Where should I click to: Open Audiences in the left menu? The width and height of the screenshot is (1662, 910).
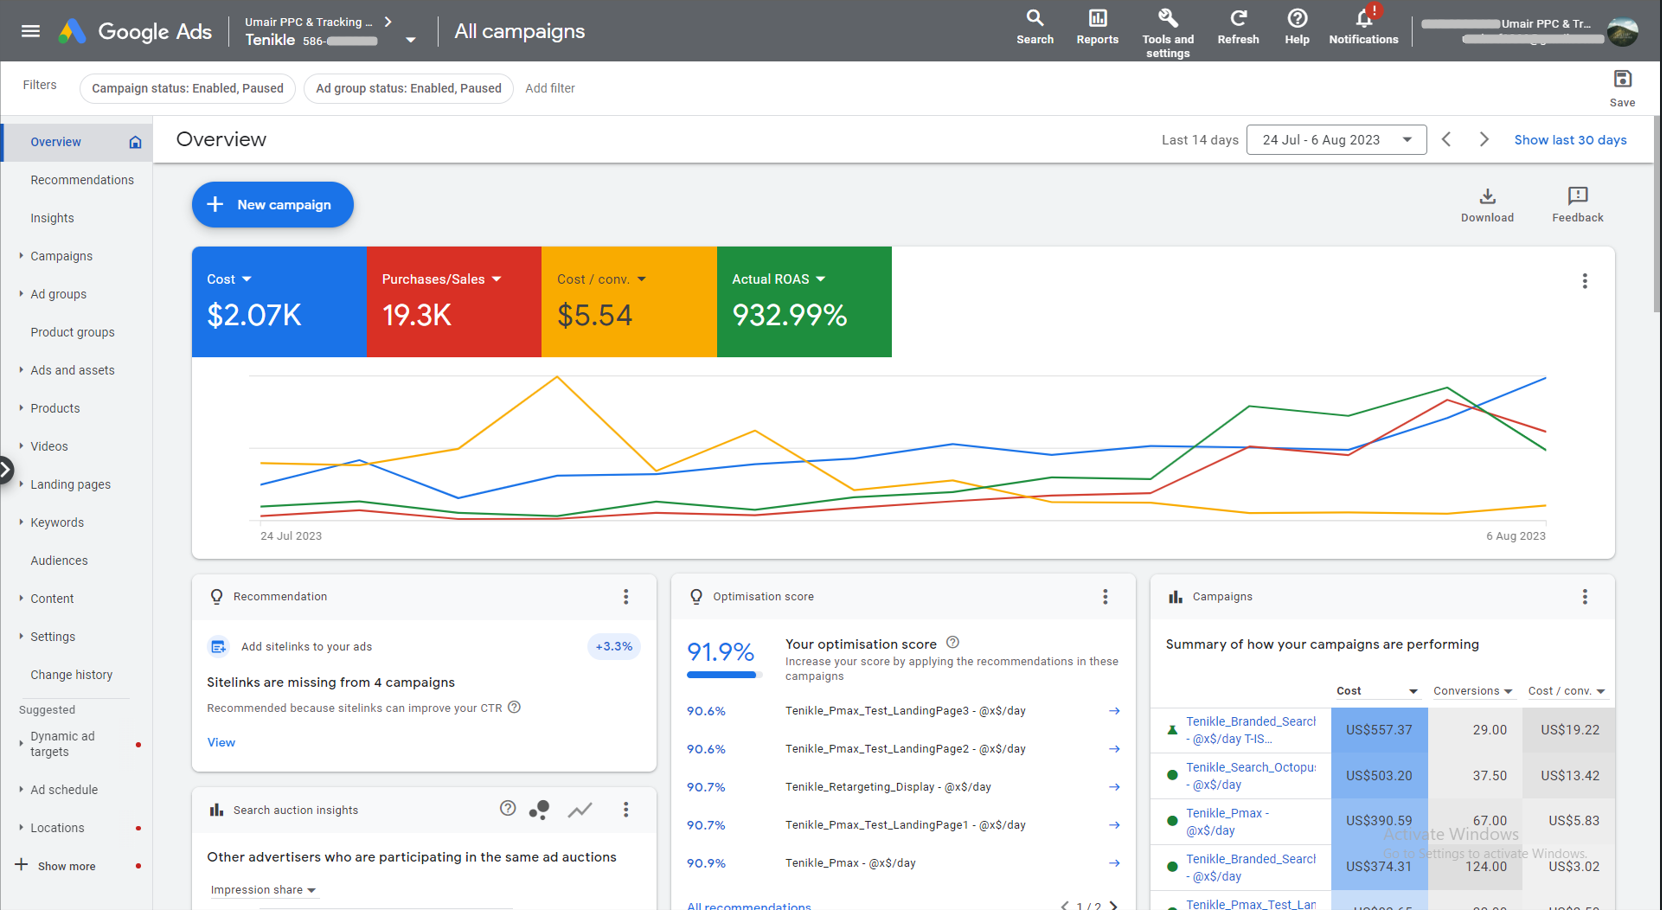pos(59,560)
